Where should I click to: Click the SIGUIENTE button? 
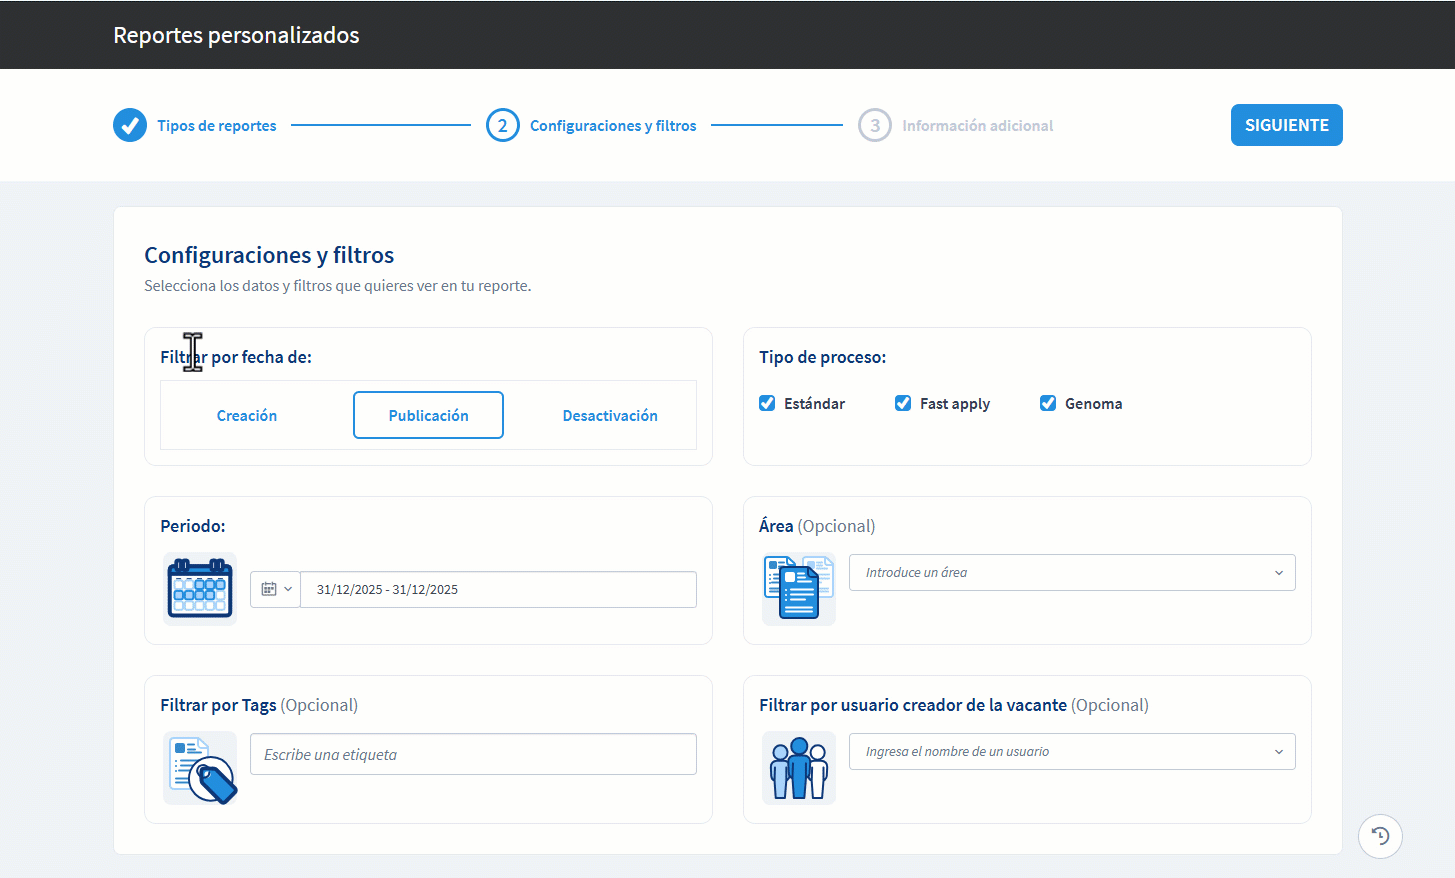coord(1286,124)
